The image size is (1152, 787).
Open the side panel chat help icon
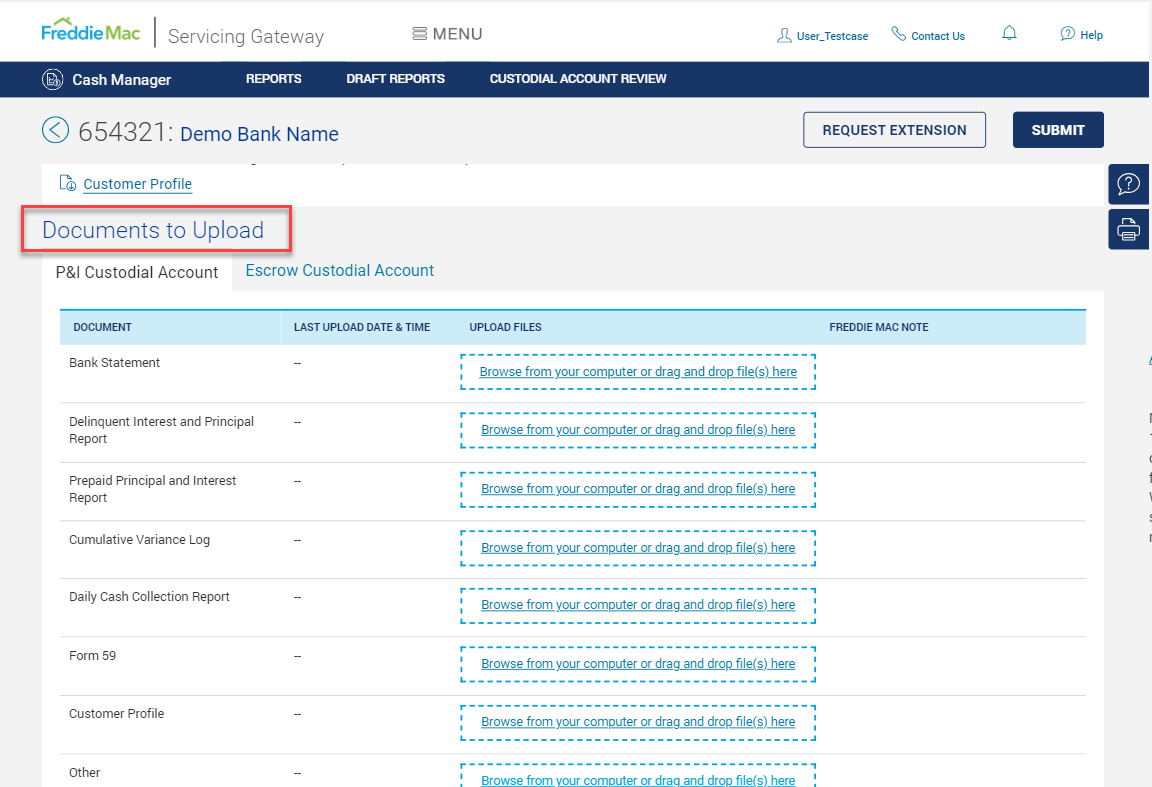[x=1128, y=184]
